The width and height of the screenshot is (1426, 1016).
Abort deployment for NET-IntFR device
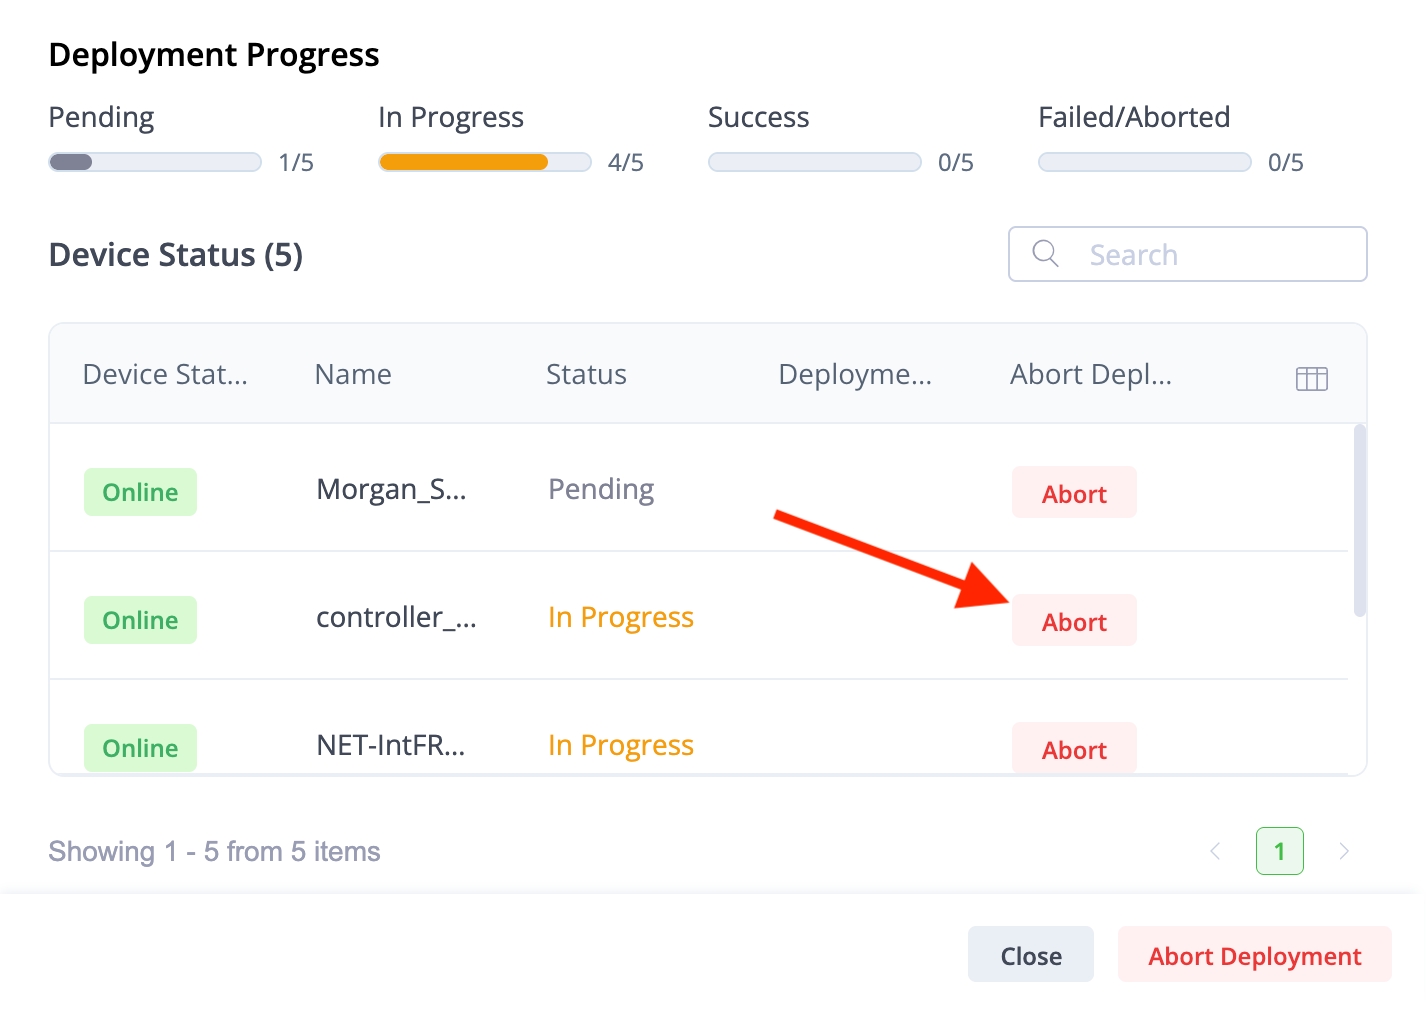coord(1074,748)
